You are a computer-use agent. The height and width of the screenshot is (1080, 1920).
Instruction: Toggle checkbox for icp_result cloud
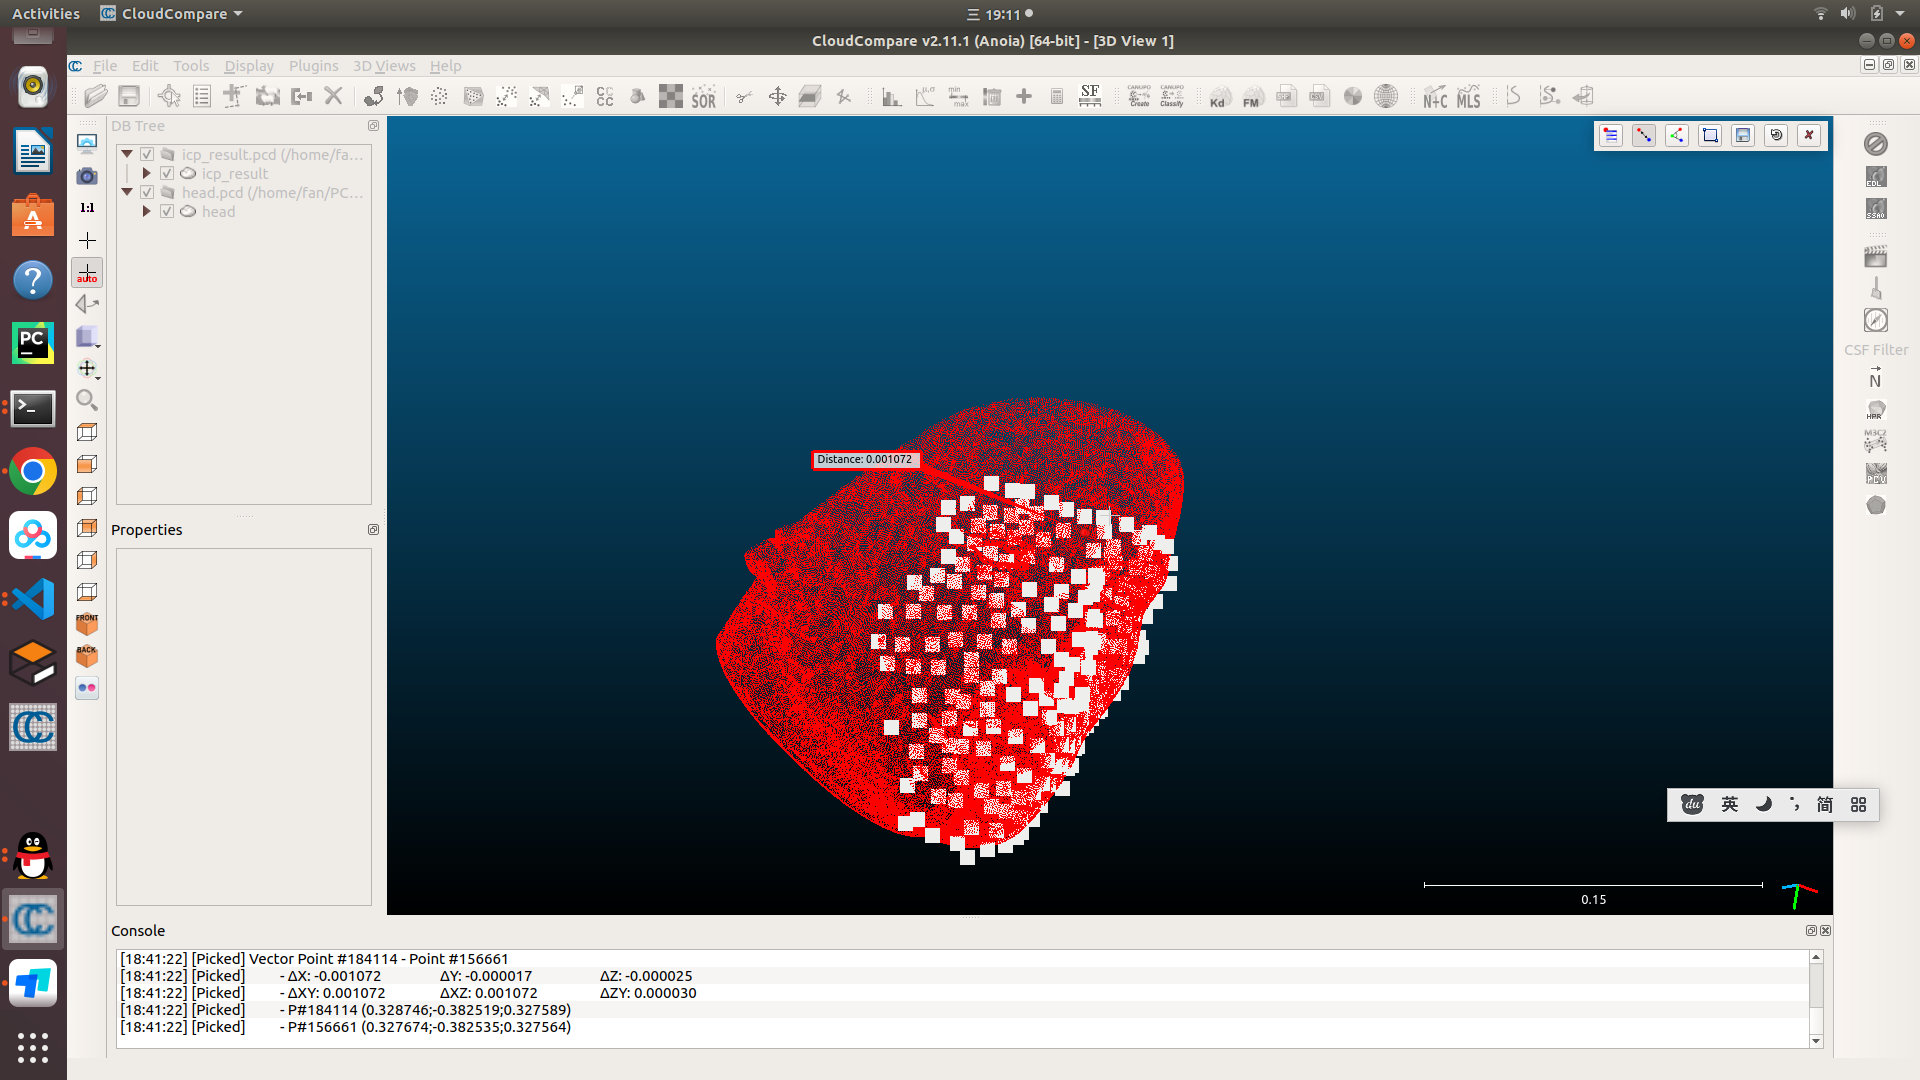[x=167, y=173]
